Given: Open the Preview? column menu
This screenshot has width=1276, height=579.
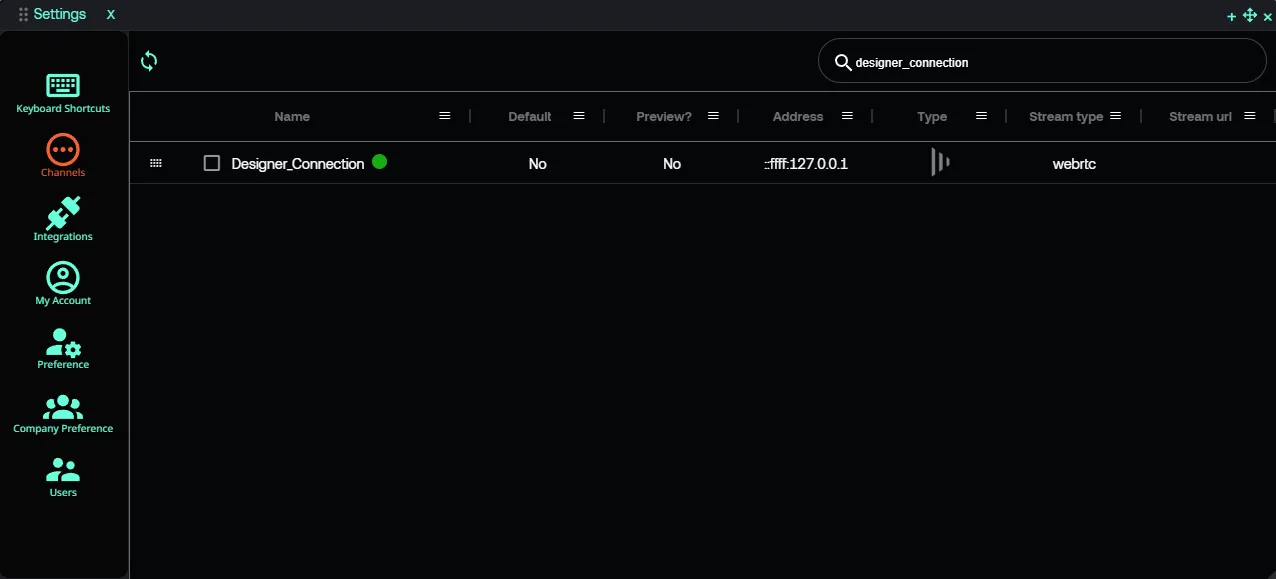Looking at the screenshot, I should tap(713, 116).
